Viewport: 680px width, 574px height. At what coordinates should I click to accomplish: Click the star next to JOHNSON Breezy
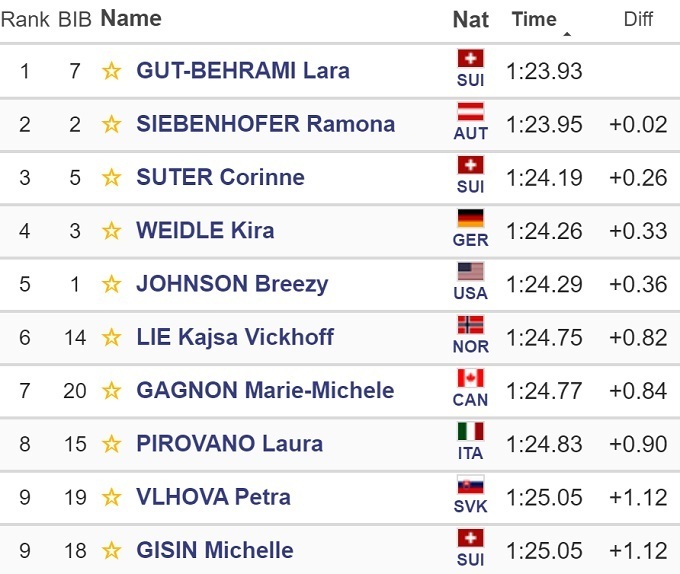click(x=112, y=284)
